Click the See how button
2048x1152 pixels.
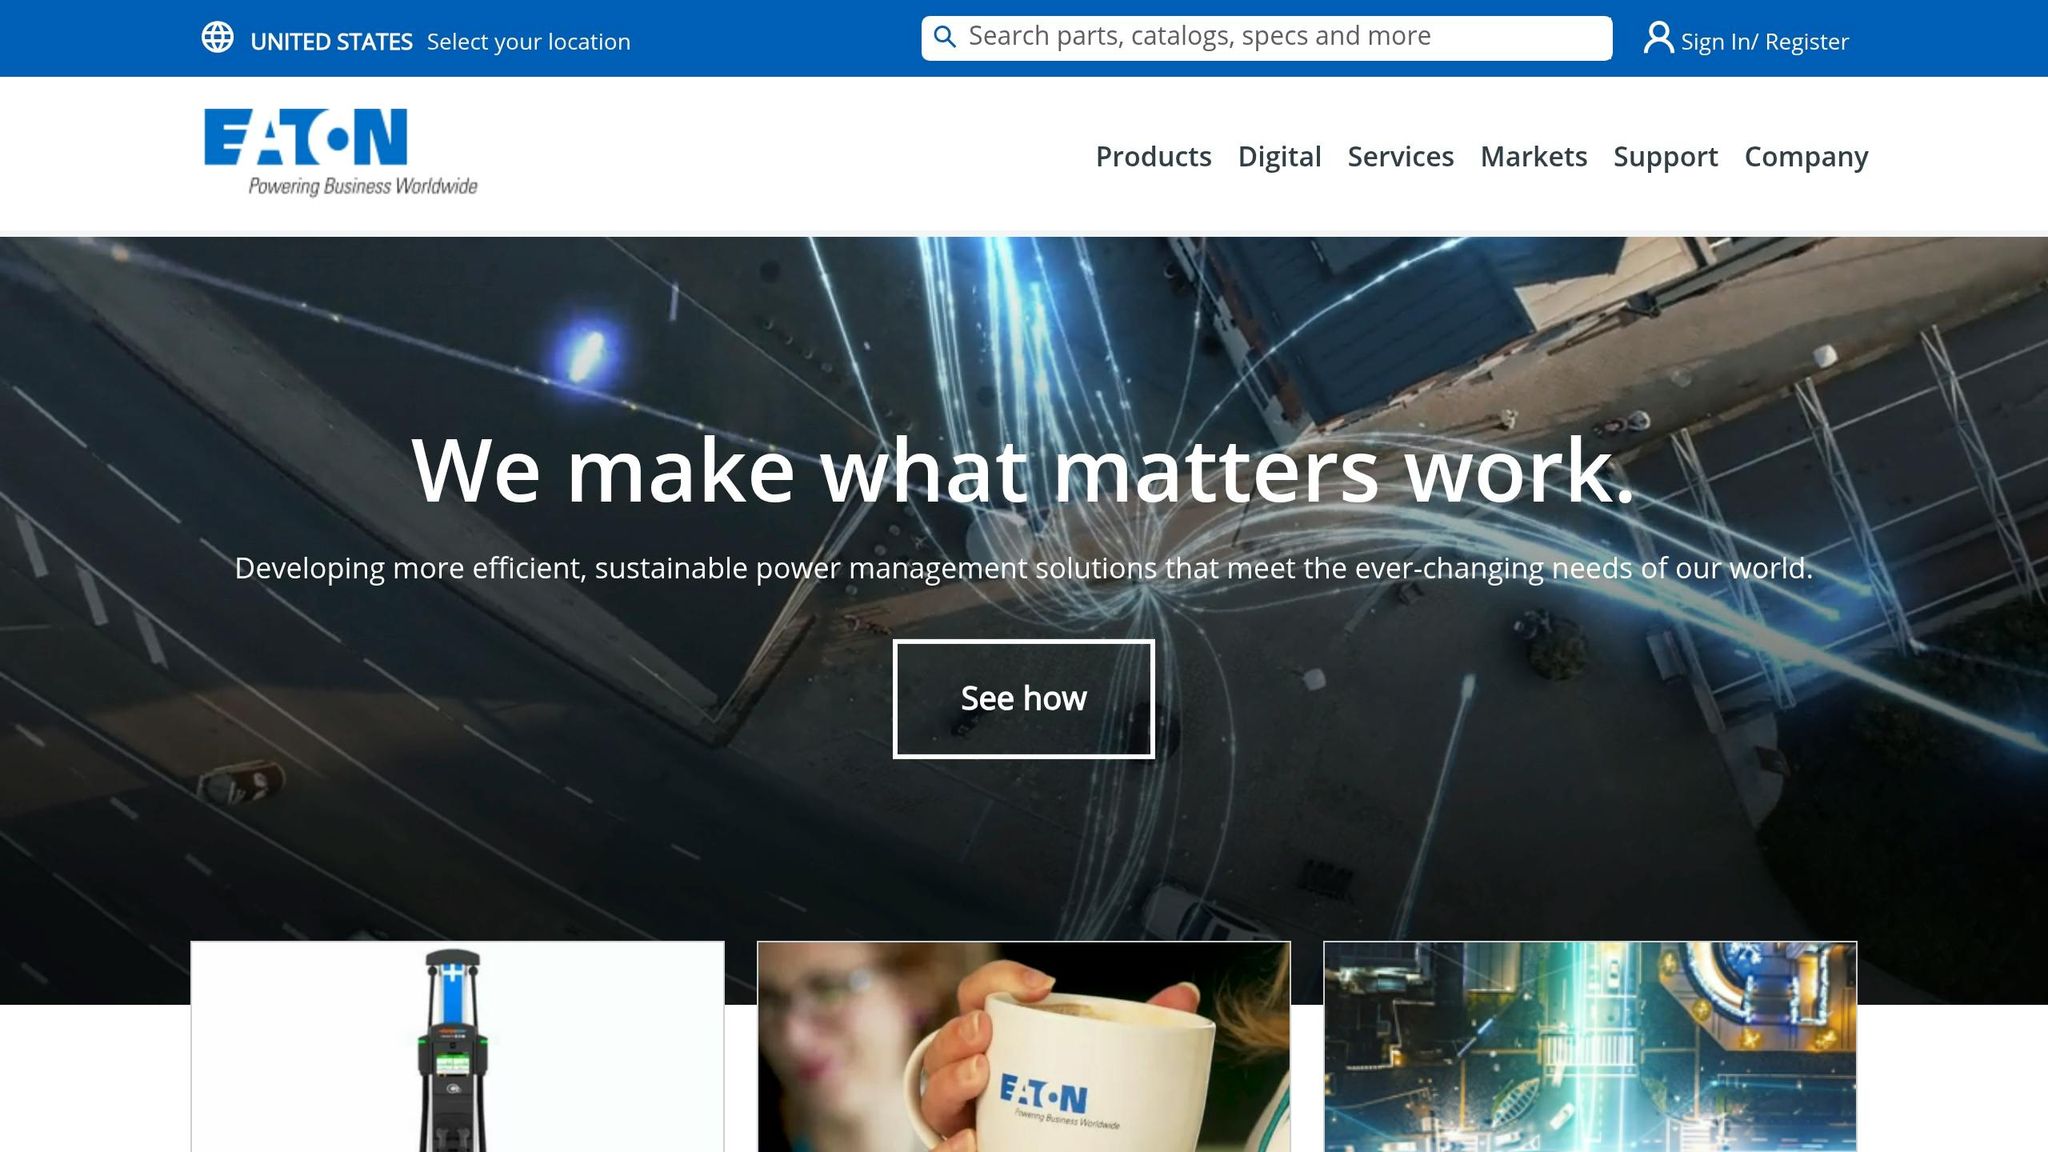[1023, 699]
